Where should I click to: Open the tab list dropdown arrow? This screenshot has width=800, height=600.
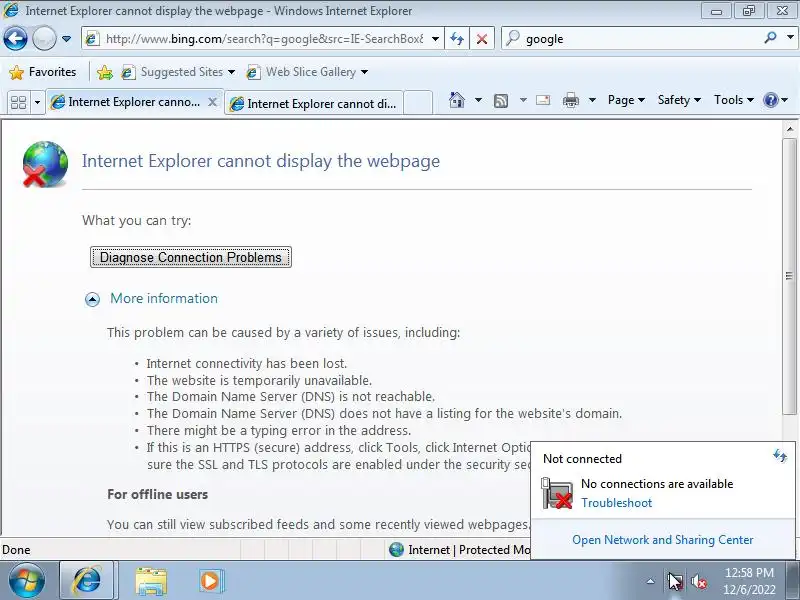(x=37, y=103)
